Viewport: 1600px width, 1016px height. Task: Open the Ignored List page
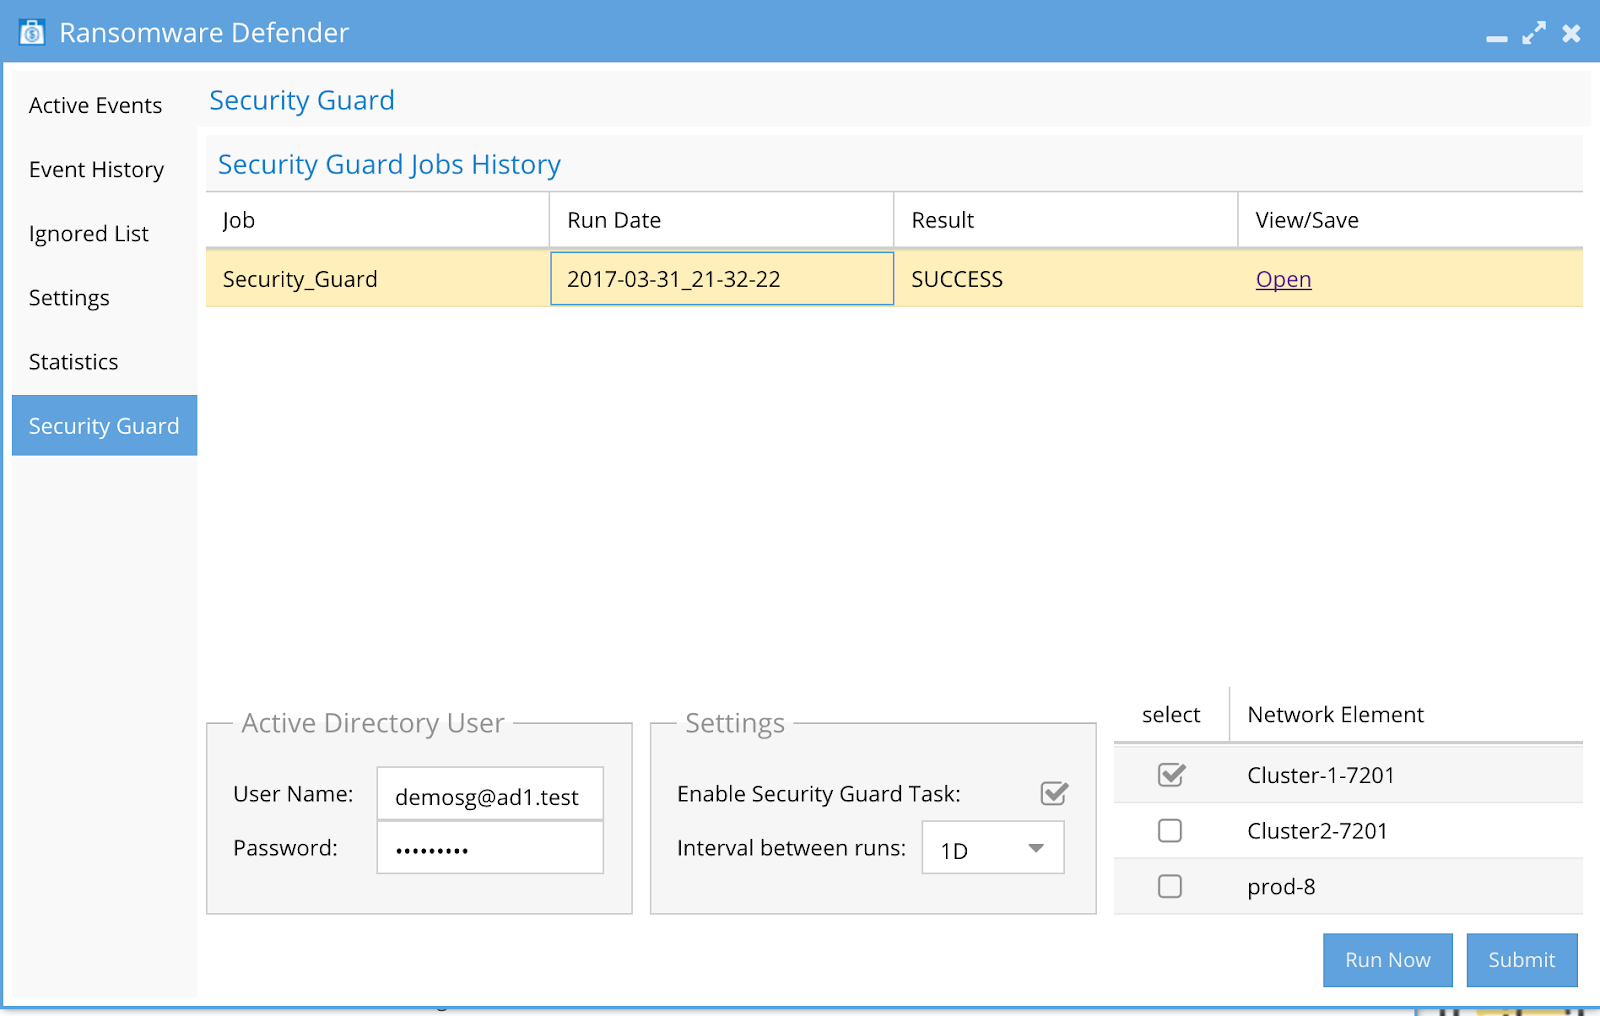coord(104,233)
